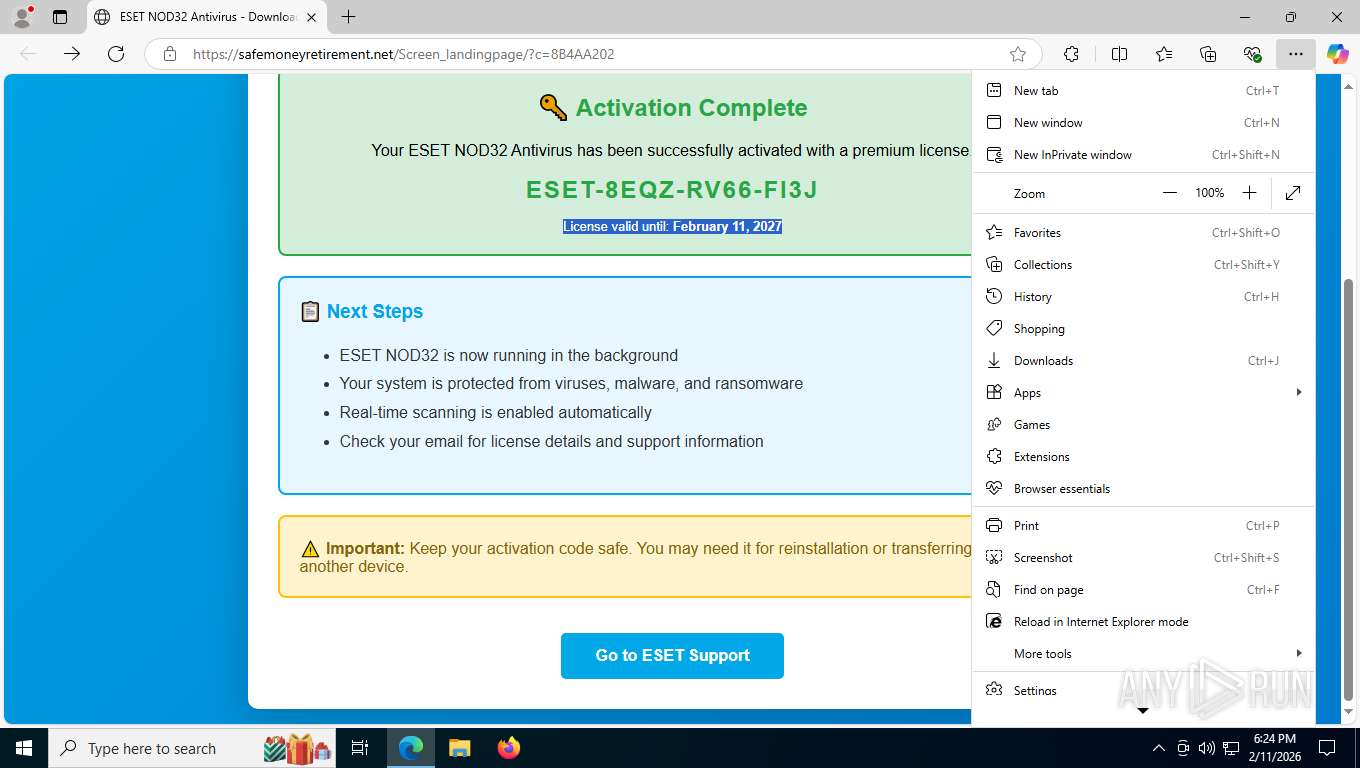Open Browser essentials menu entry
This screenshot has width=1360, height=768.
pos(1143,488)
